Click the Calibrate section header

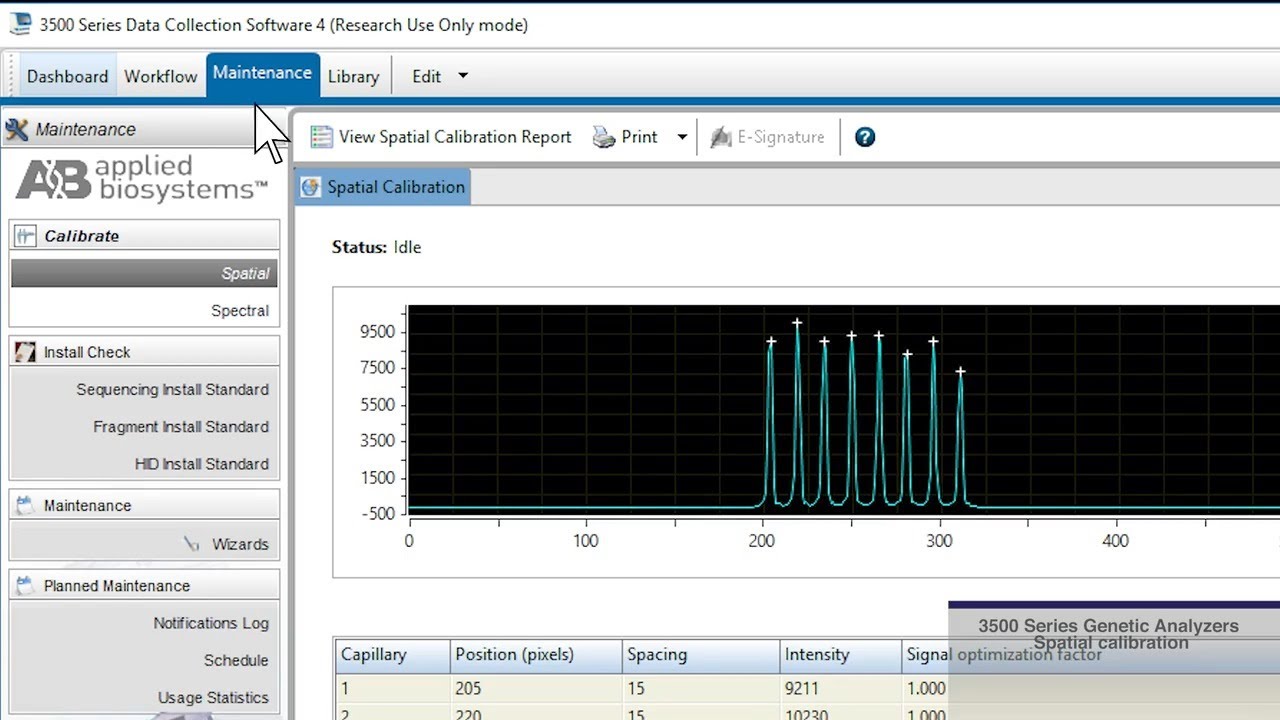click(144, 236)
